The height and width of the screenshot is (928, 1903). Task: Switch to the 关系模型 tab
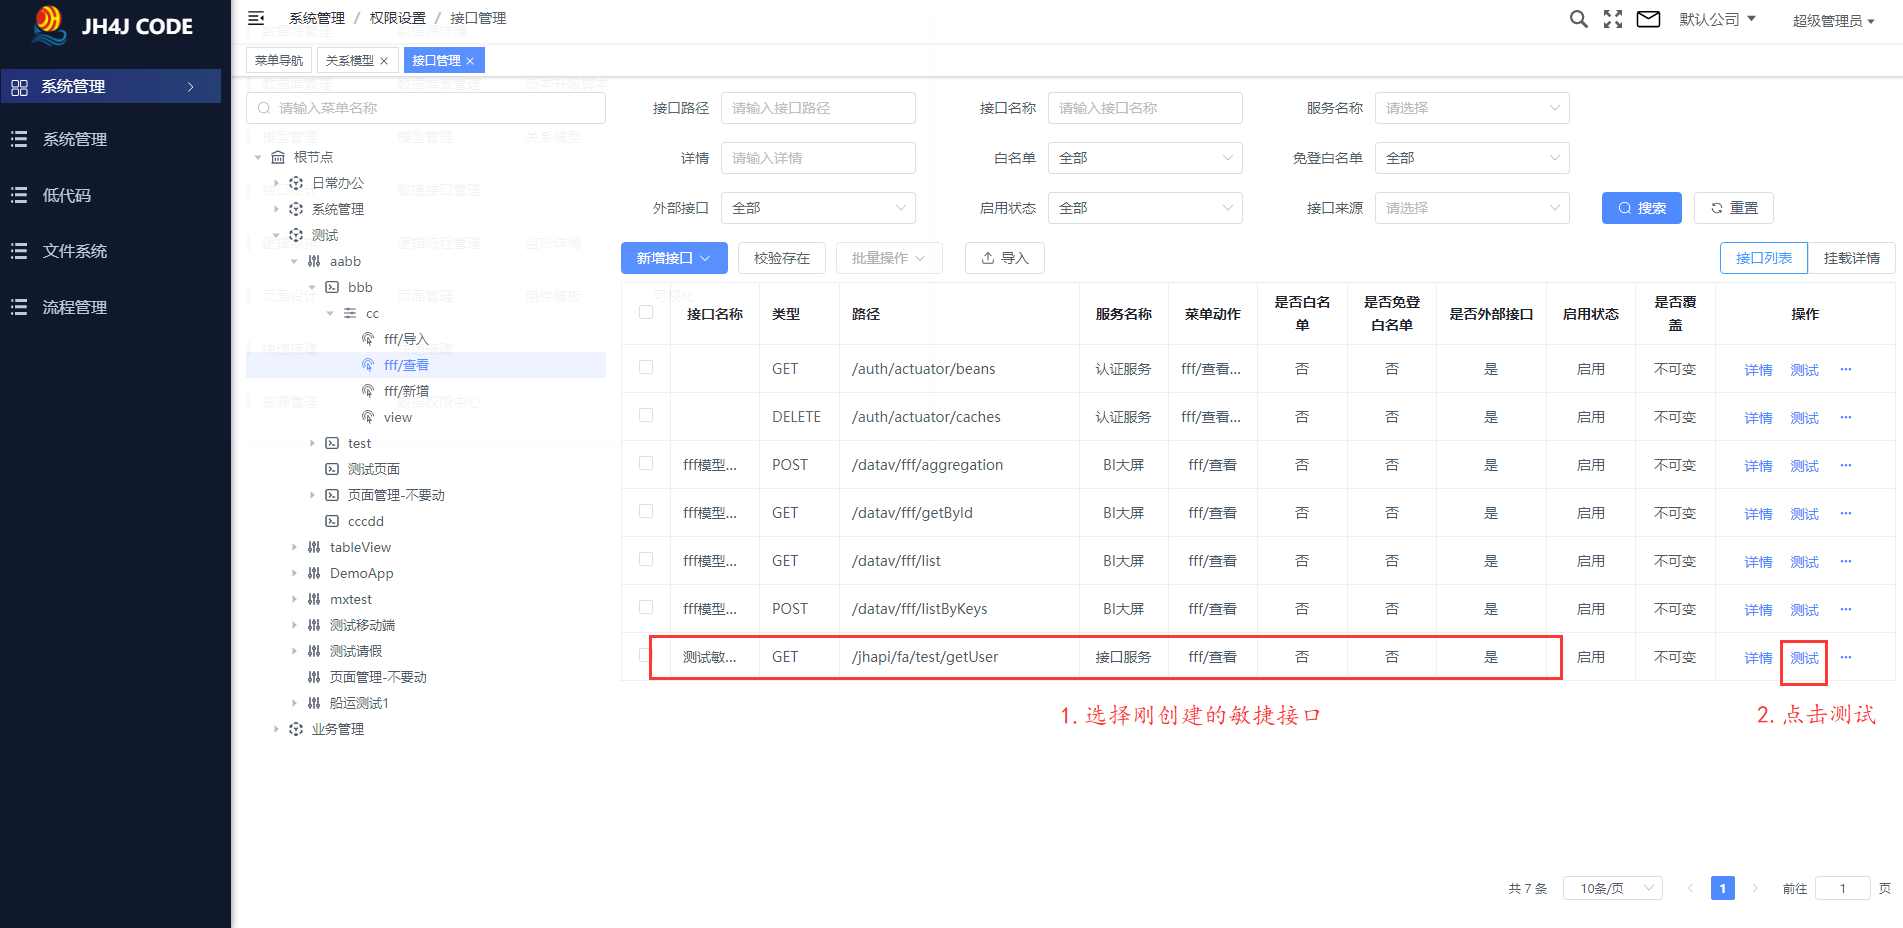tap(350, 61)
